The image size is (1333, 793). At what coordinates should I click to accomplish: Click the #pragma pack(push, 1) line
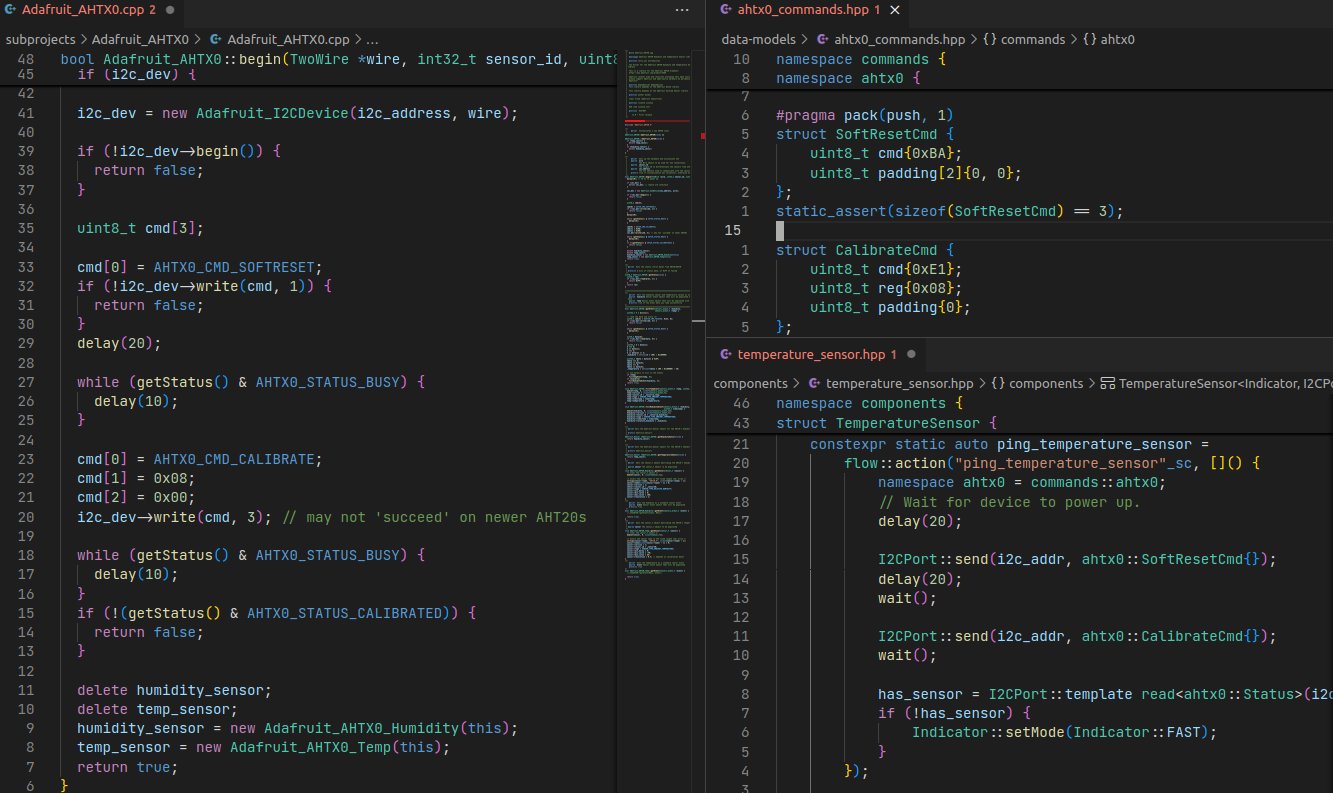[864, 115]
